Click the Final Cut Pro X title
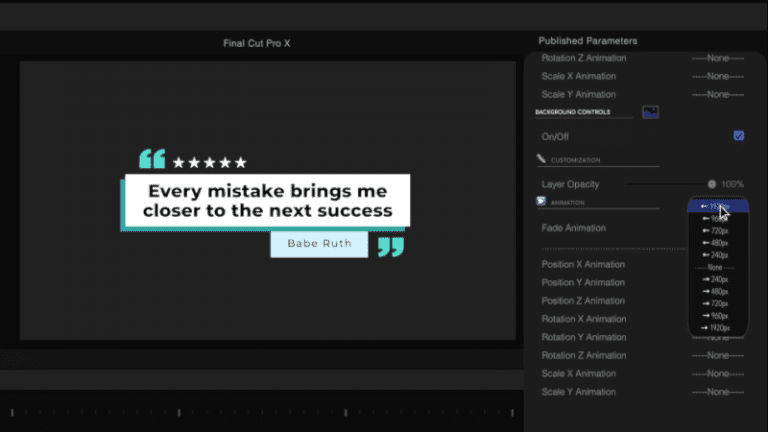This screenshot has width=768, height=432. (x=257, y=44)
